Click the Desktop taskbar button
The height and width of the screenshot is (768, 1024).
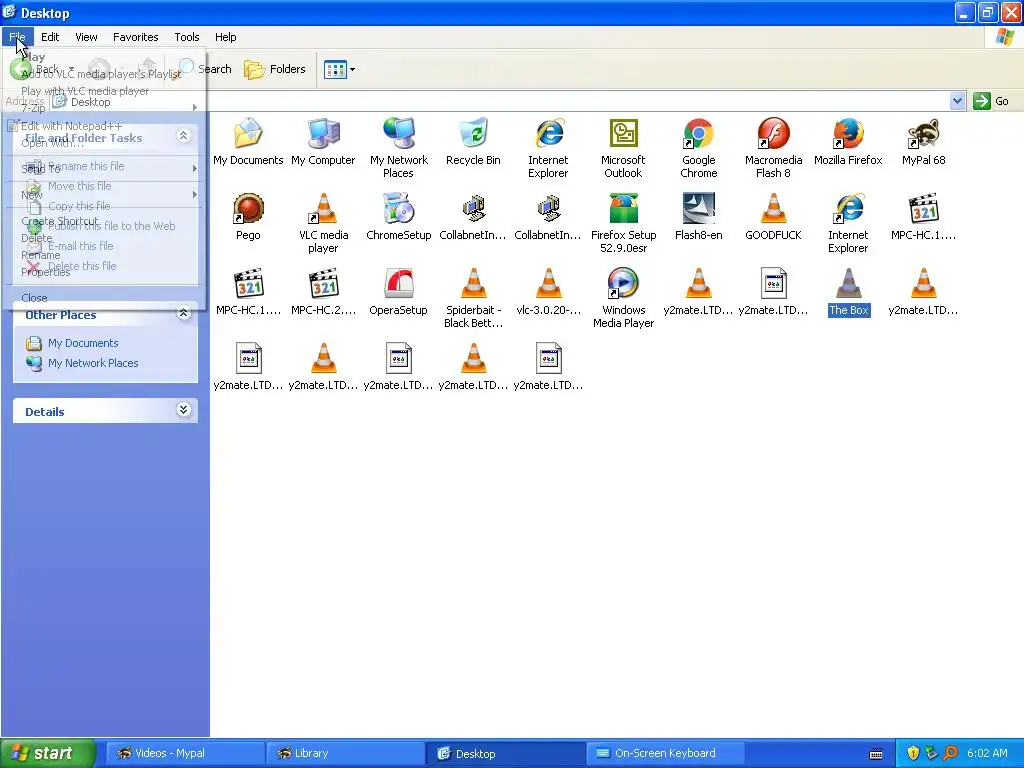505,753
